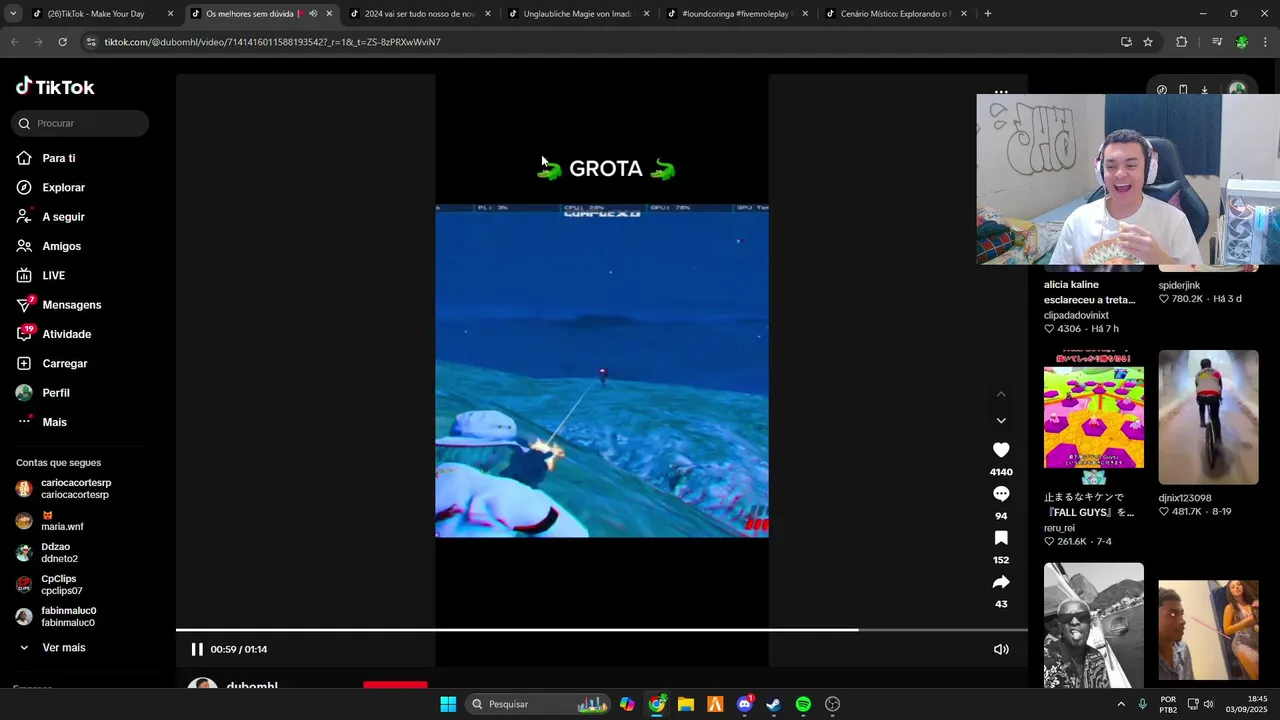The height and width of the screenshot is (720, 1280).
Task: Open the alicia kaline video title
Action: point(1089,292)
